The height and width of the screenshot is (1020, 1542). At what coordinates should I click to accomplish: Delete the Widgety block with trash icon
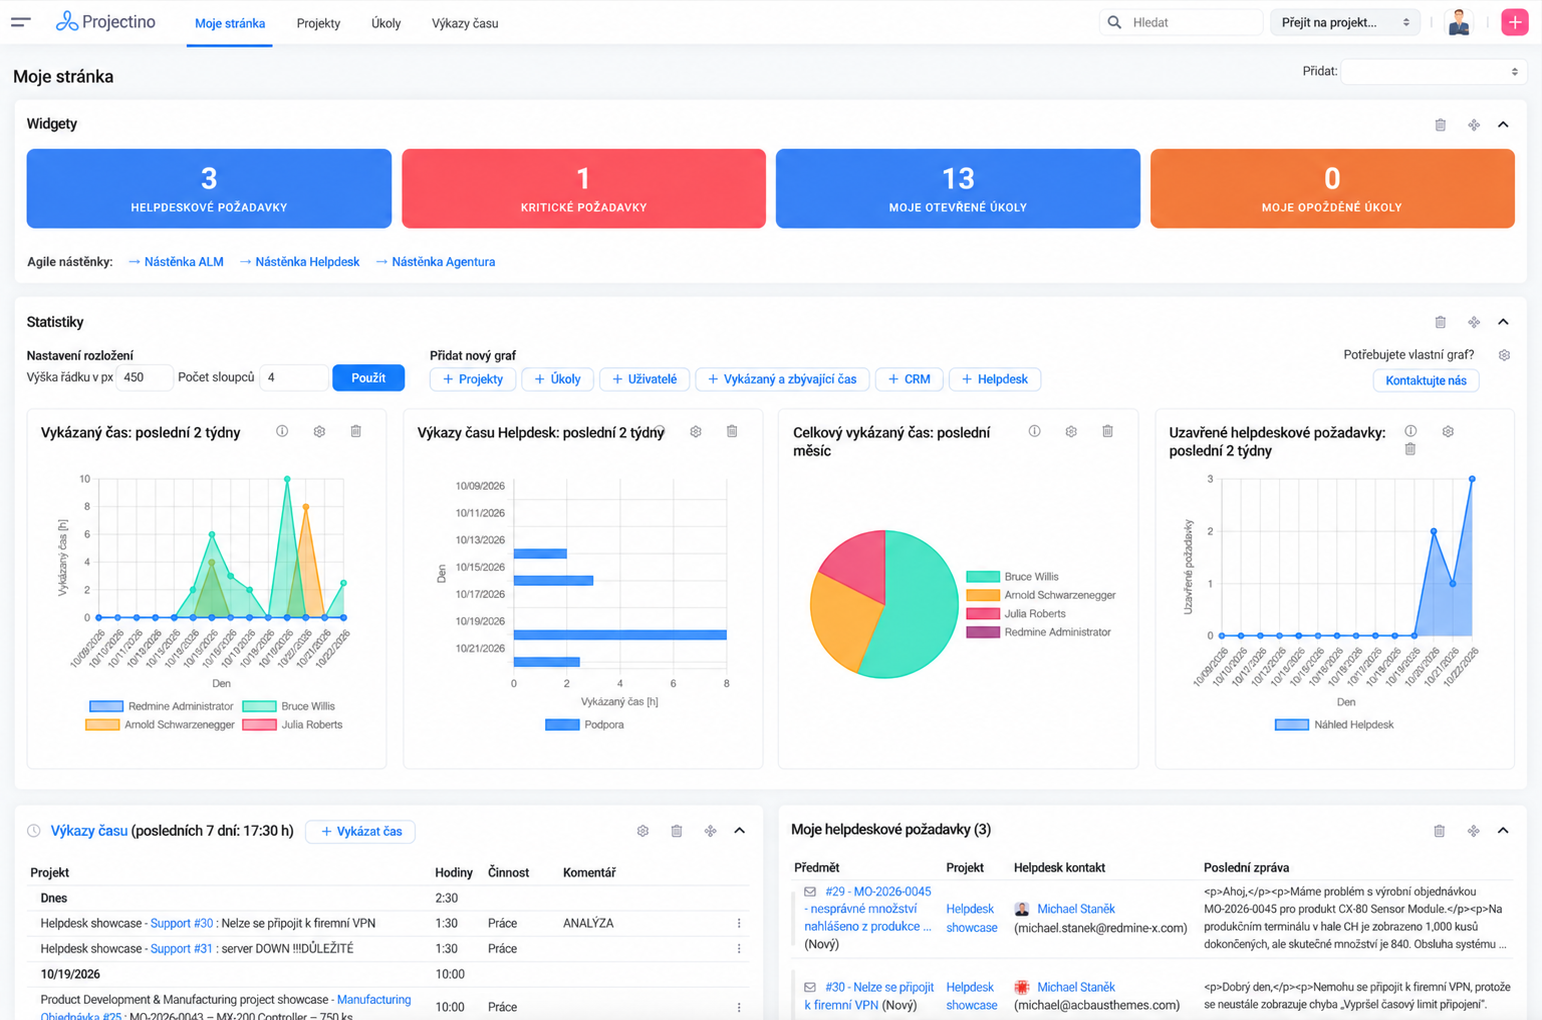click(x=1440, y=125)
